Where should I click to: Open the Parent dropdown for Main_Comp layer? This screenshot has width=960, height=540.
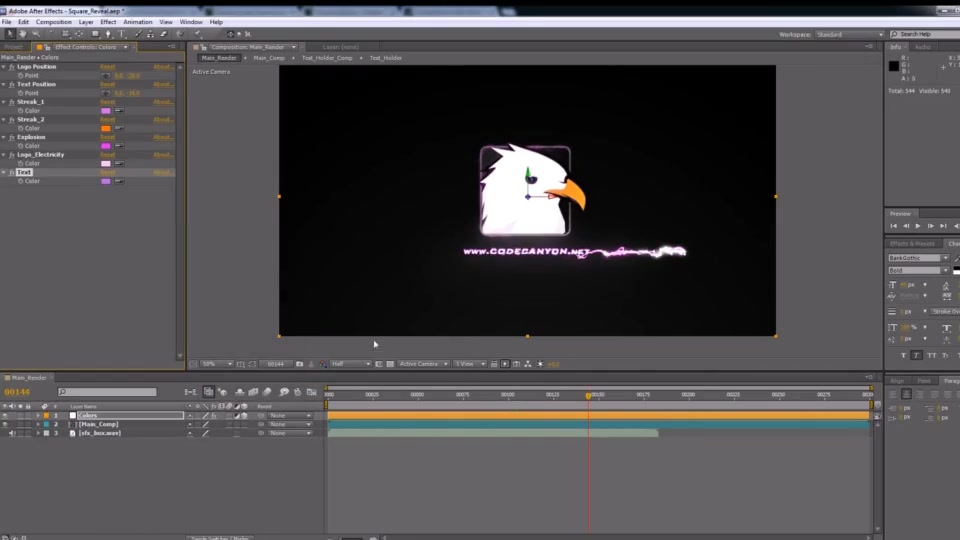click(290, 424)
